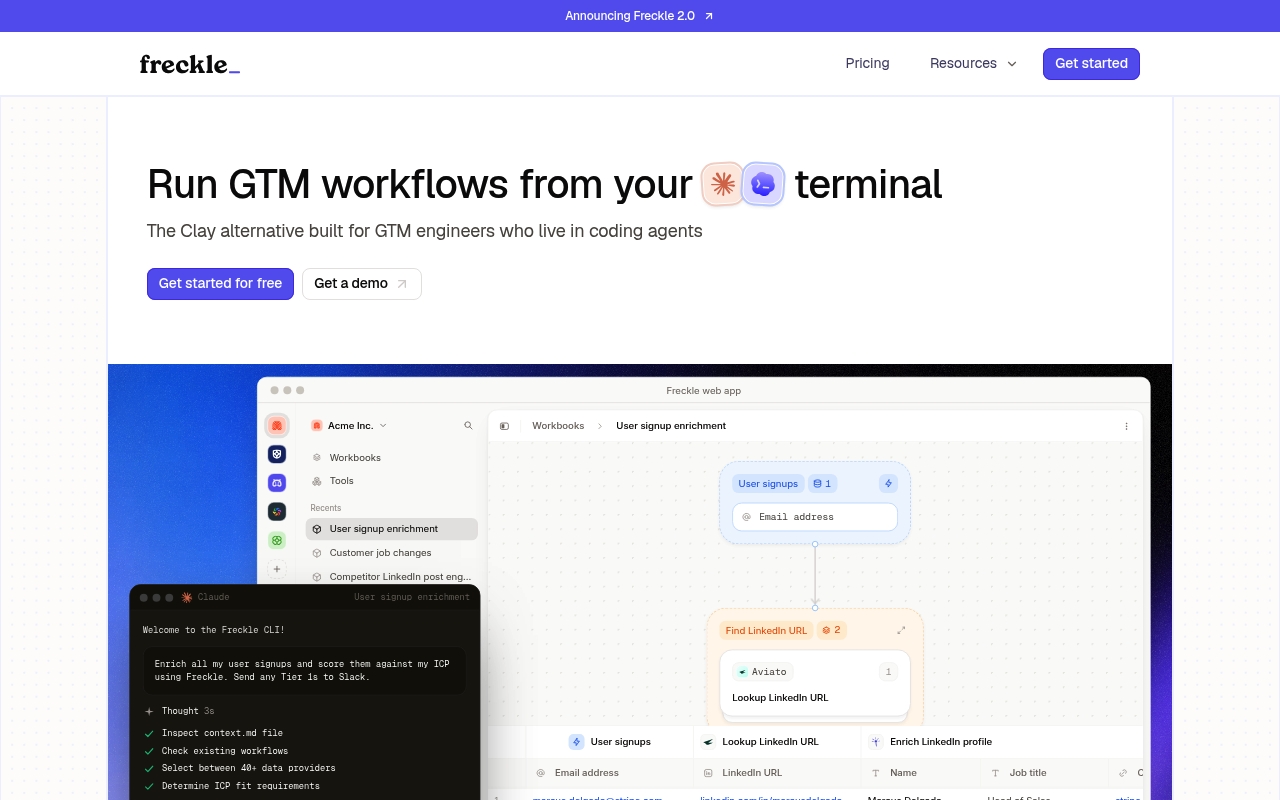Click Select between 40+ data providers line
The width and height of the screenshot is (1280, 800).
(248, 768)
